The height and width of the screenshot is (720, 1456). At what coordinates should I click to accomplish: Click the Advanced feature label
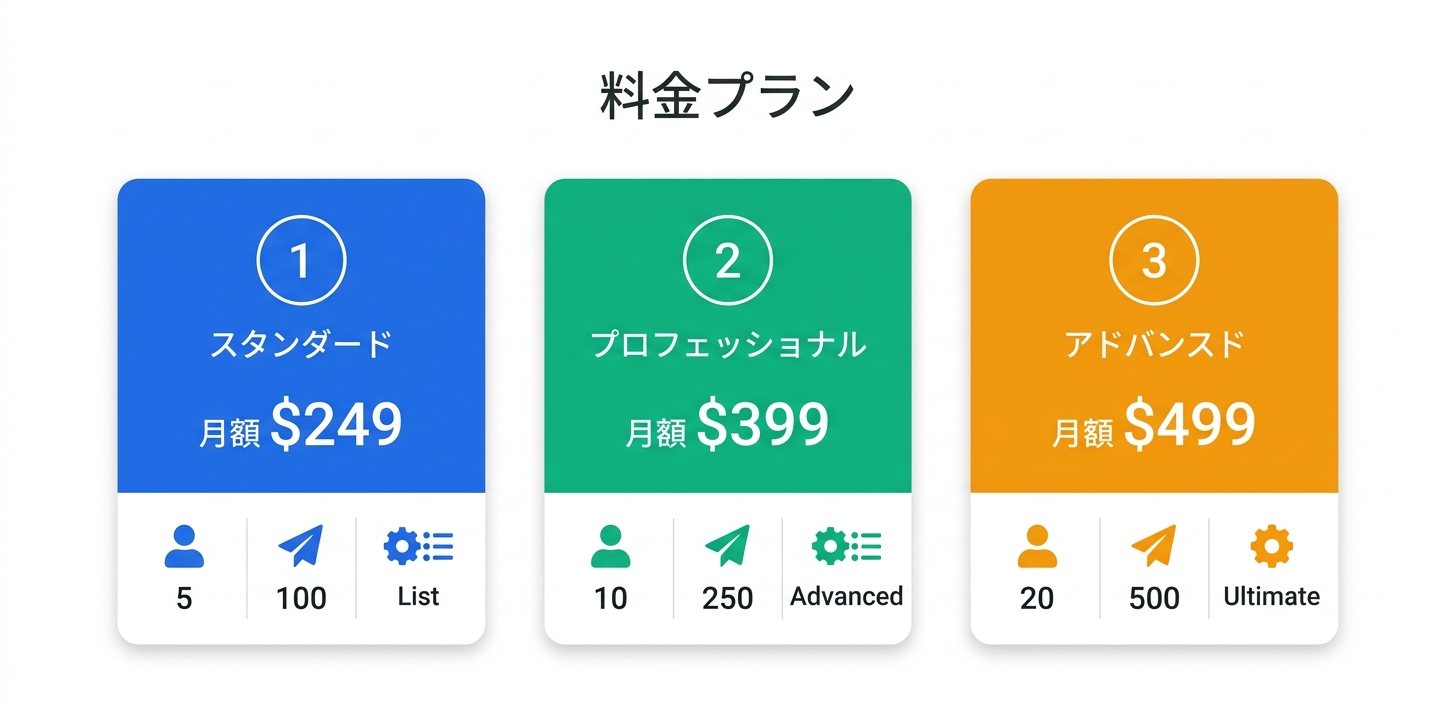click(x=846, y=597)
